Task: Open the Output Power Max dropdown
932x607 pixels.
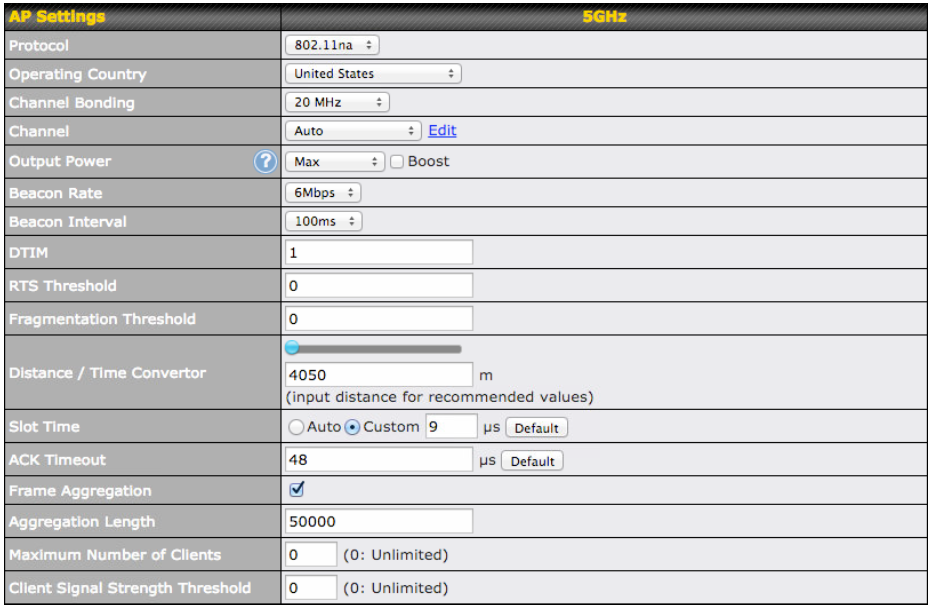Action: point(335,162)
